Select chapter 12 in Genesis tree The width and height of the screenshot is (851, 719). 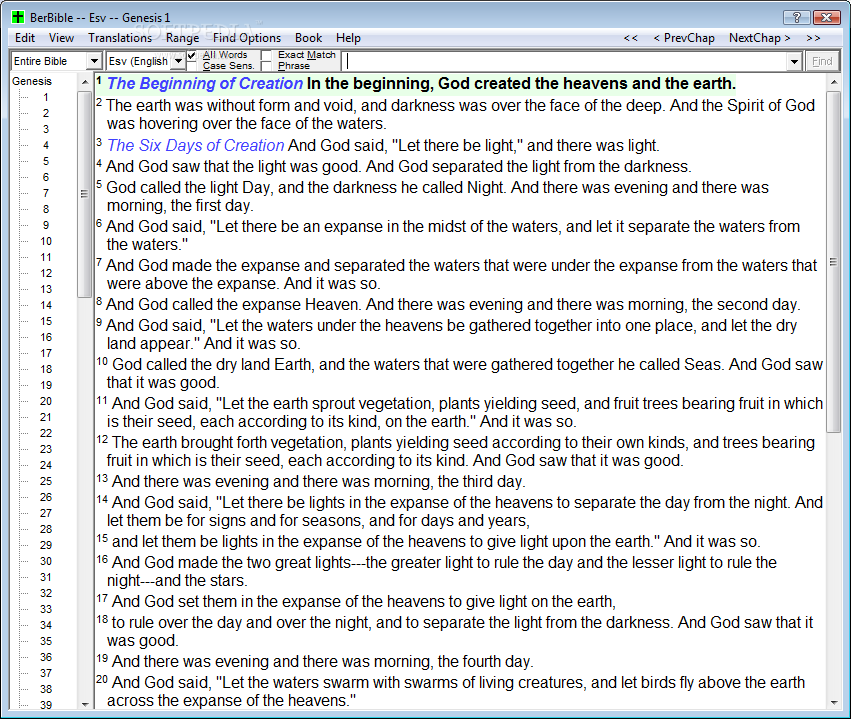click(x=46, y=273)
